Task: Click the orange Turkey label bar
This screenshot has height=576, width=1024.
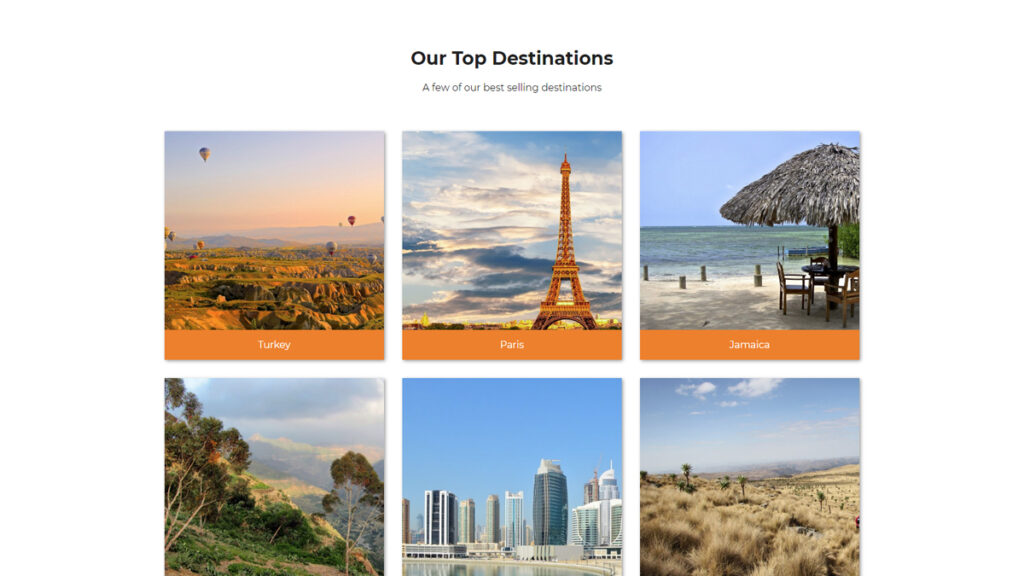Action: pos(274,345)
